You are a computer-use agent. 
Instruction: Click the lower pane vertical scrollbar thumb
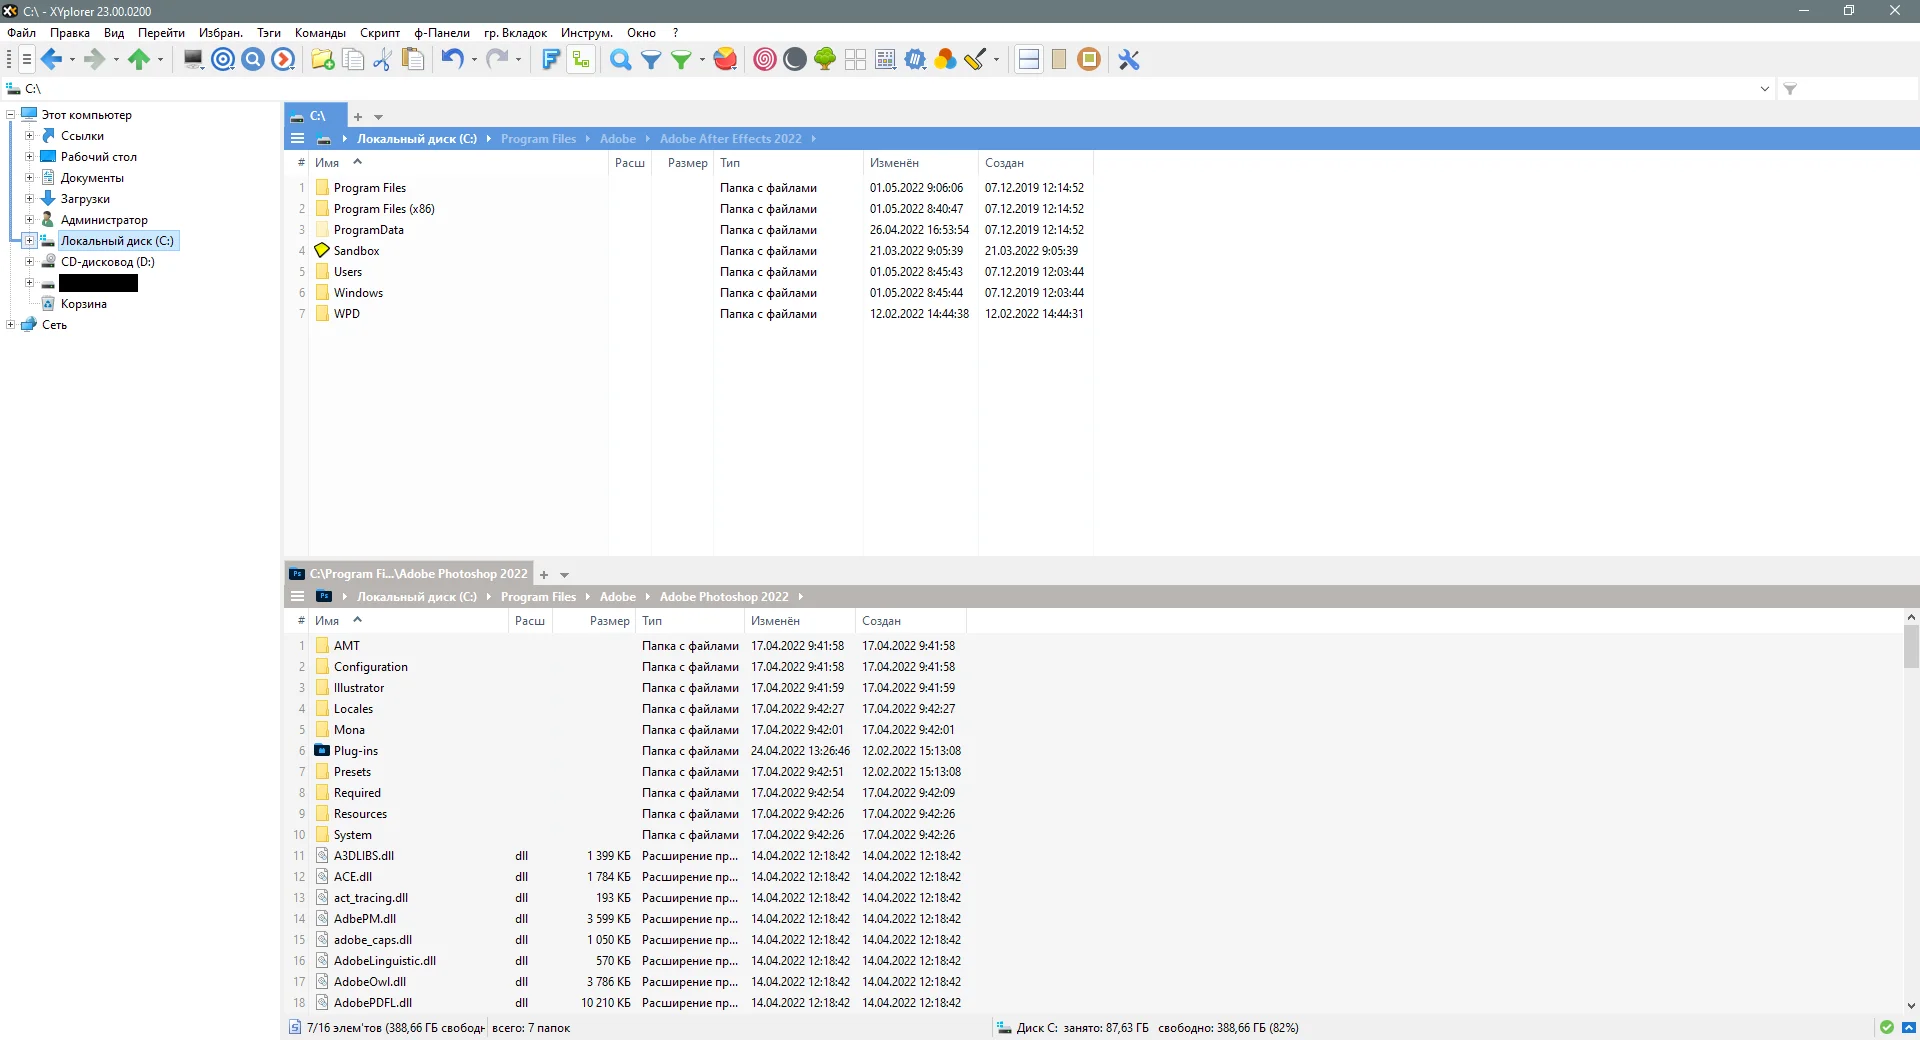pos(1911,646)
